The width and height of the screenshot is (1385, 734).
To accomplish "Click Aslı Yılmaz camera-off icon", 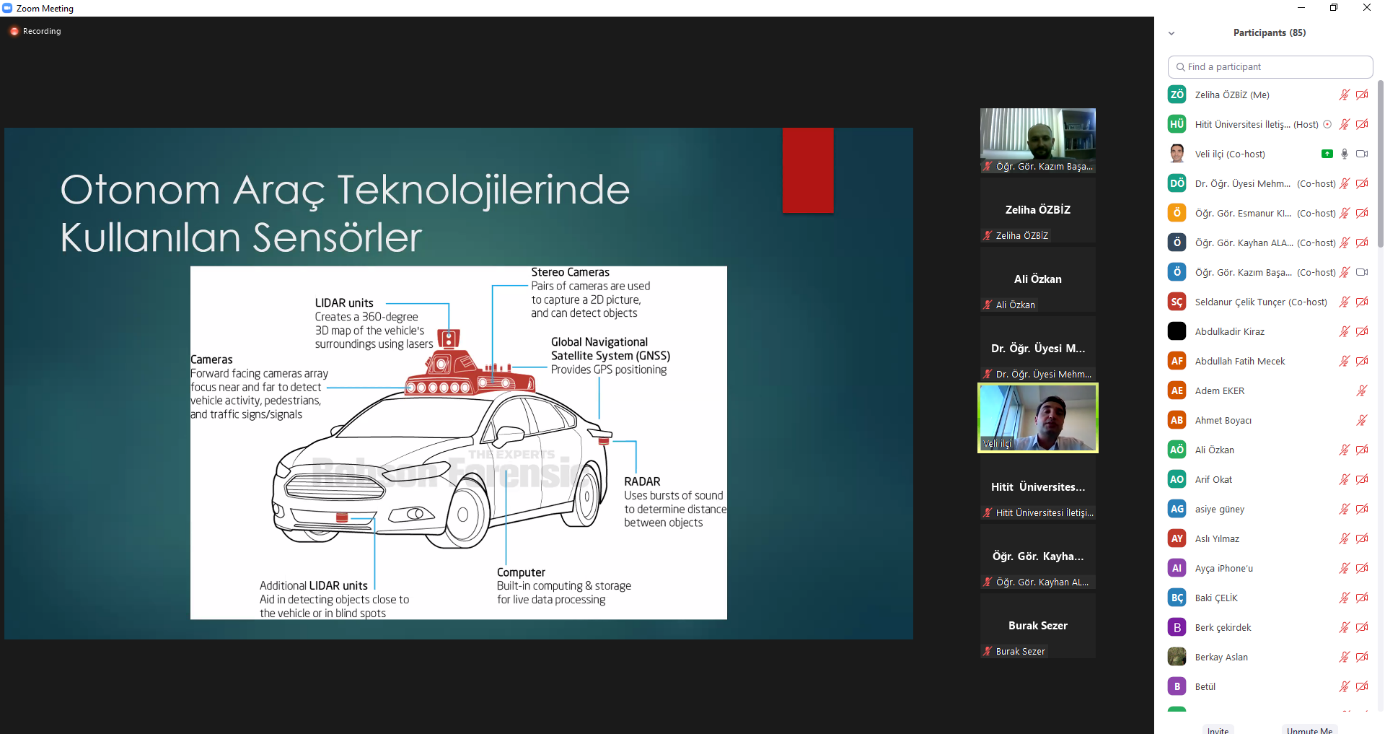I will (x=1362, y=539).
